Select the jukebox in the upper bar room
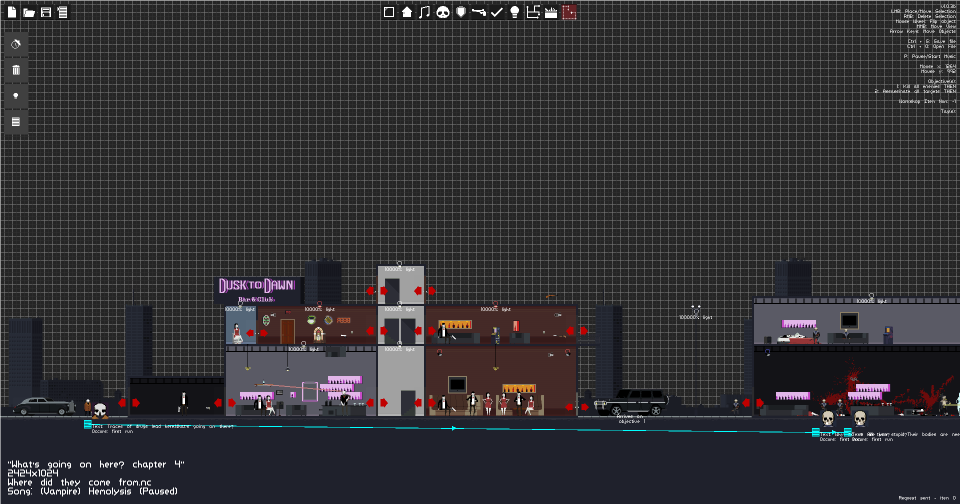 318,334
